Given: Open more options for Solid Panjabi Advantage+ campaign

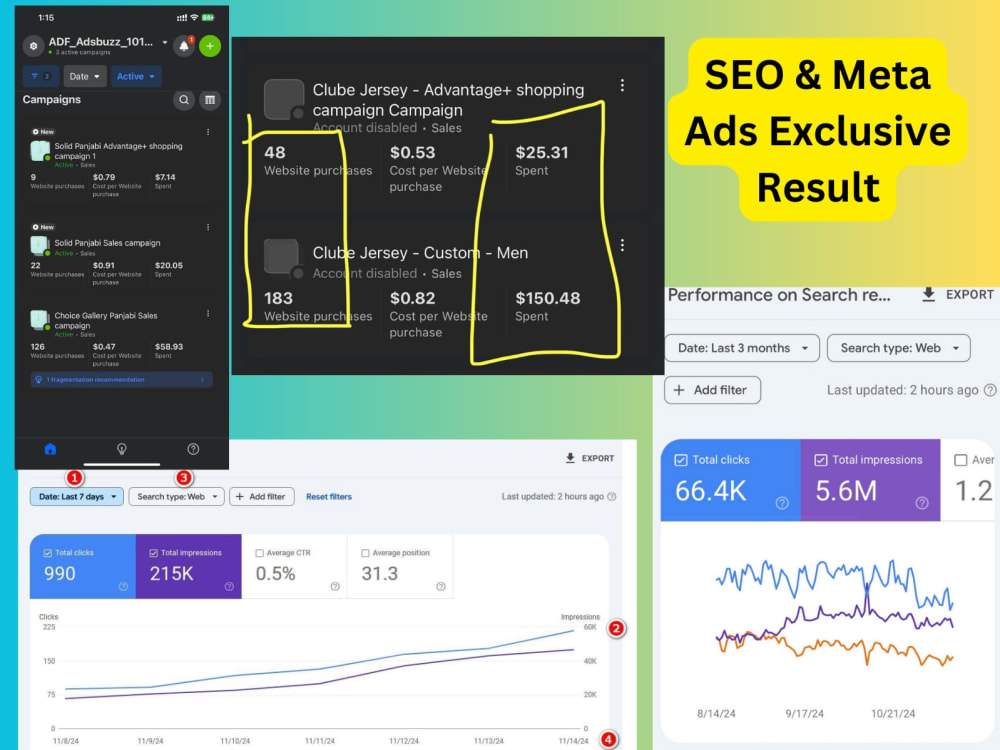Looking at the screenshot, I should pos(208,132).
